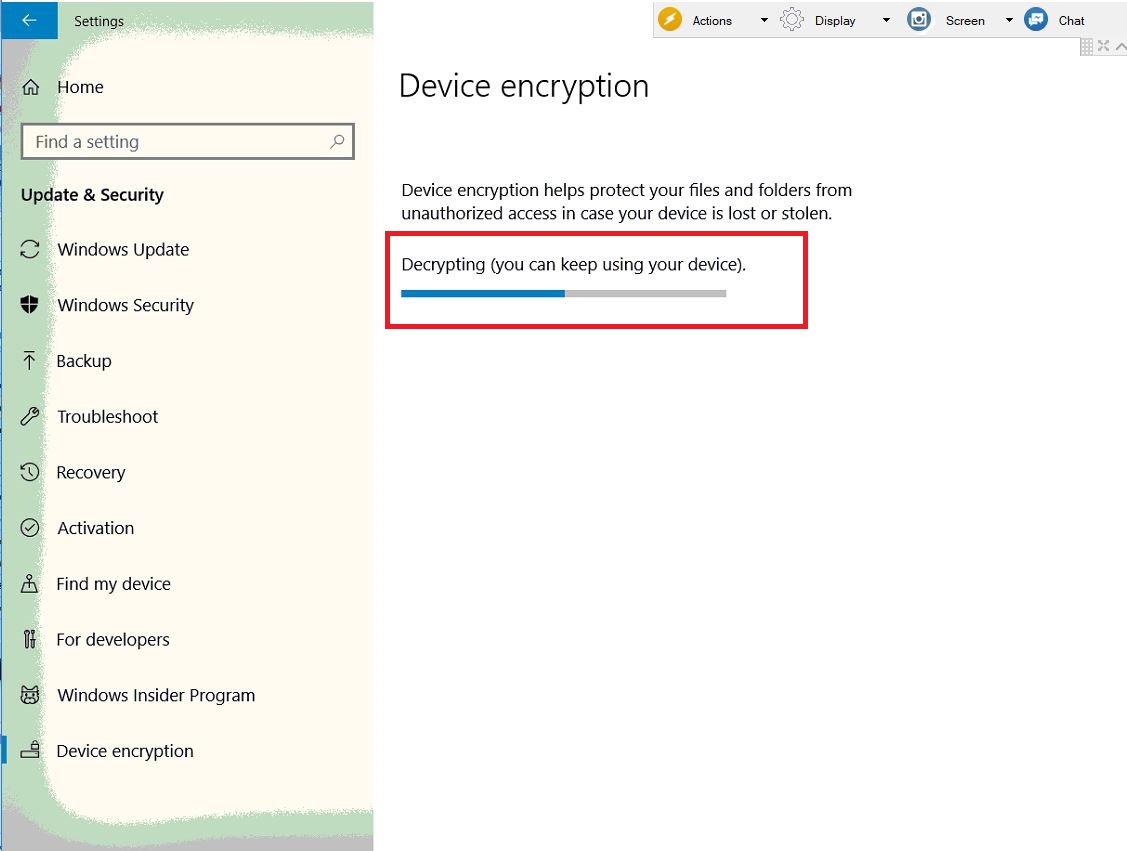1127x851 pixels.
Task: Click the Recovery clock icon
Action: pos(29,472)
